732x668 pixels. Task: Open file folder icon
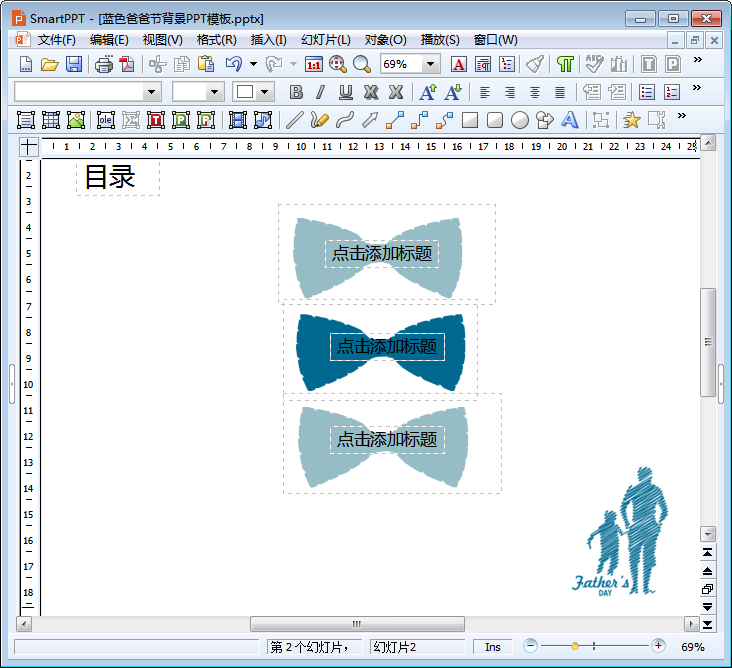[x=49, y=64]
